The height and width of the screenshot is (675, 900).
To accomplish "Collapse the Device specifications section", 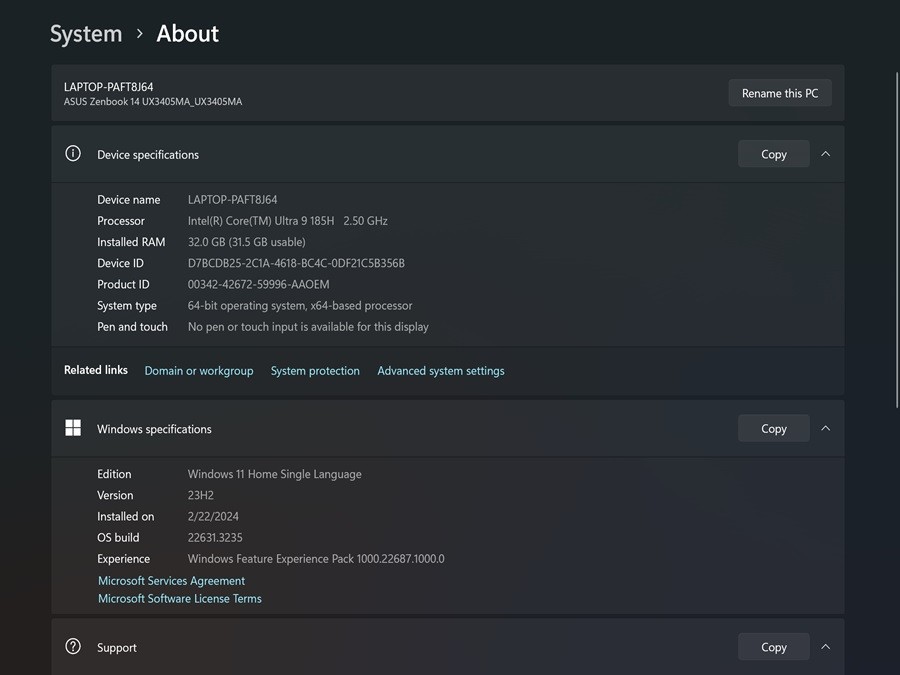I will point(825,154).
